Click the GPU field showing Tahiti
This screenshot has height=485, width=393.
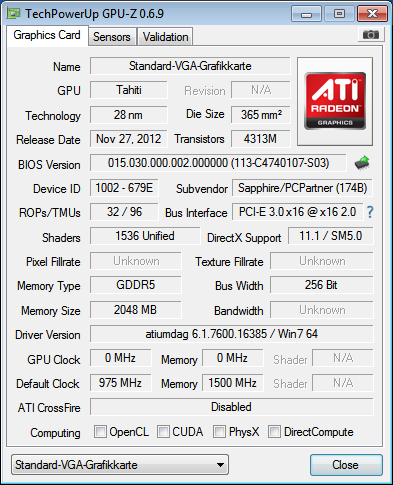[x=129, y=90]
